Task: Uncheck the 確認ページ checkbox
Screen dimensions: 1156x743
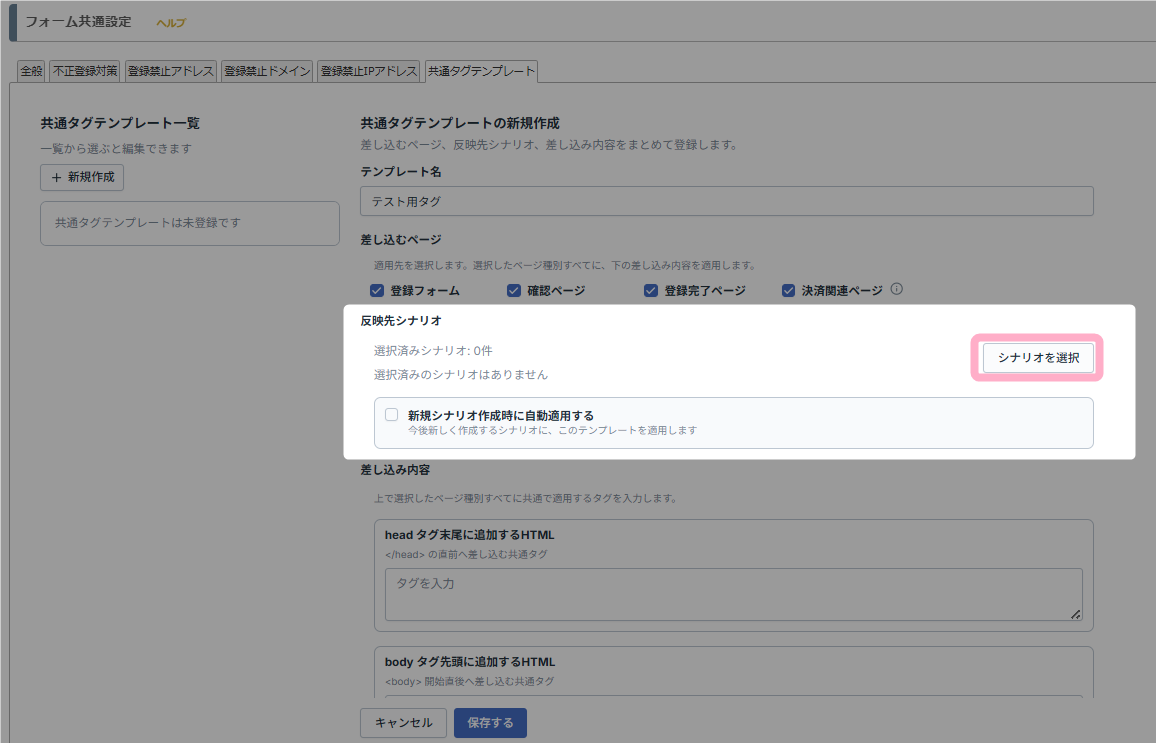Action: pos(514,290)
